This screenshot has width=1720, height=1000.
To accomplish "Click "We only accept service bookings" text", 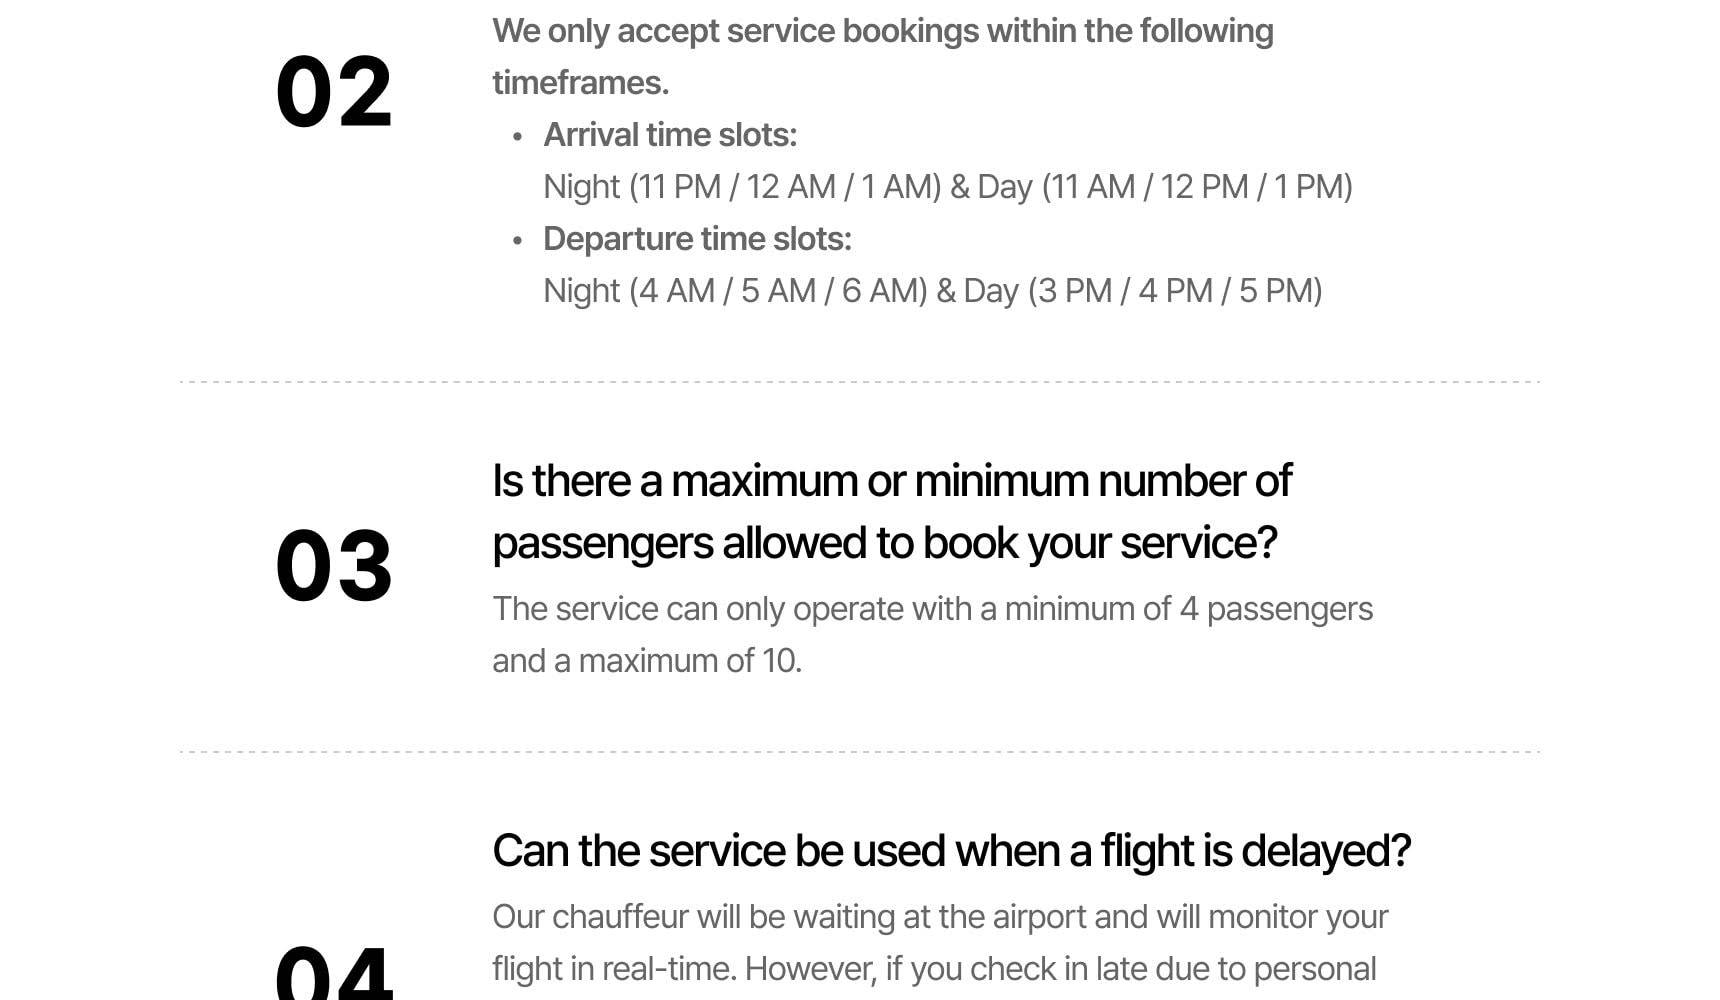I will [x=882, y=31].
